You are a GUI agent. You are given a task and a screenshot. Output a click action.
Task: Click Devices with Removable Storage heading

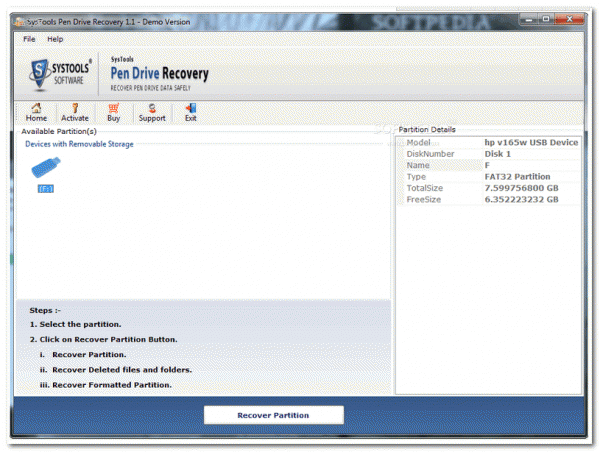coord(79,144)
